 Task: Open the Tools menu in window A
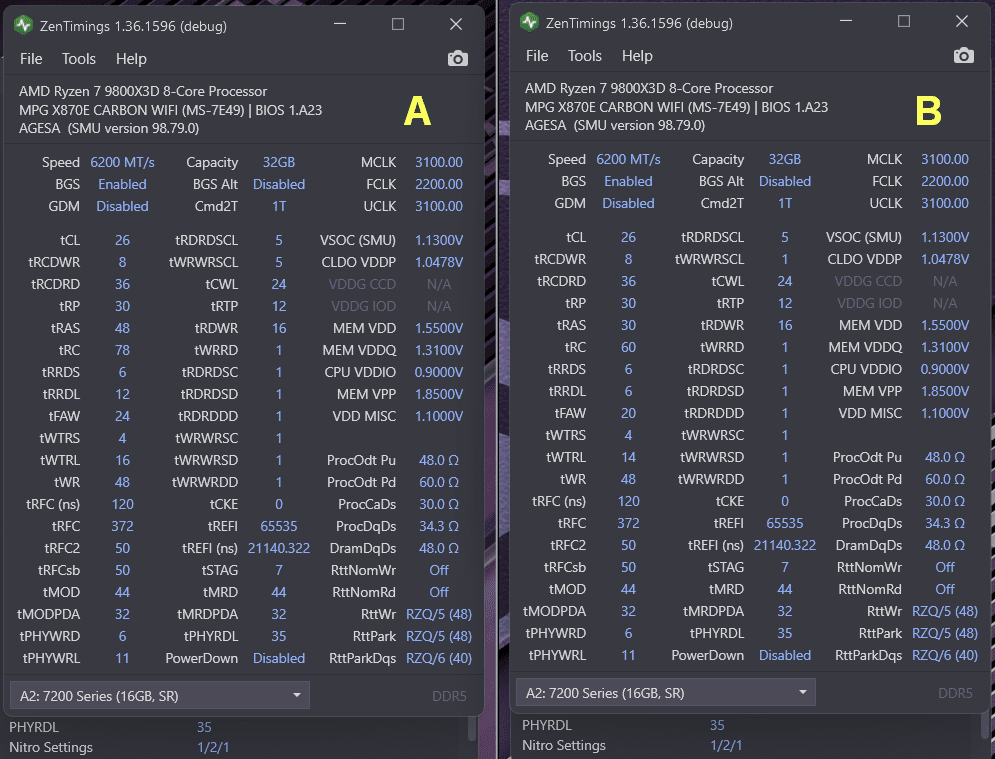pos(79,59)
